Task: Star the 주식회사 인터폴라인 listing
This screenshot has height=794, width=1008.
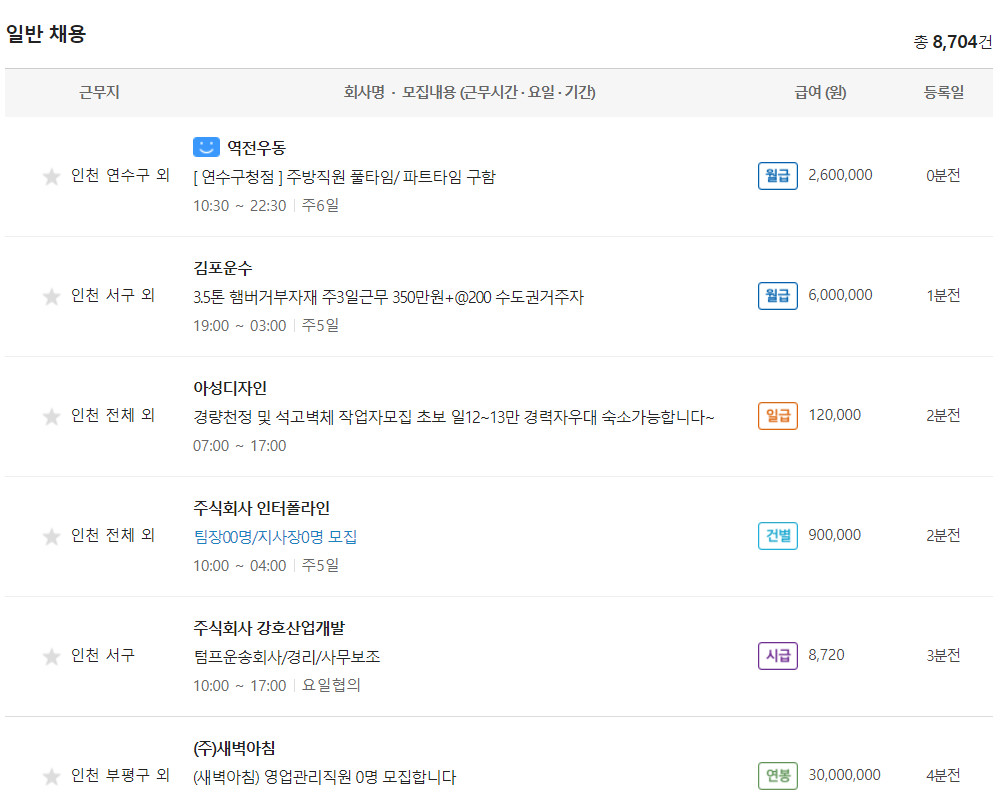Action: click(51, 536)
